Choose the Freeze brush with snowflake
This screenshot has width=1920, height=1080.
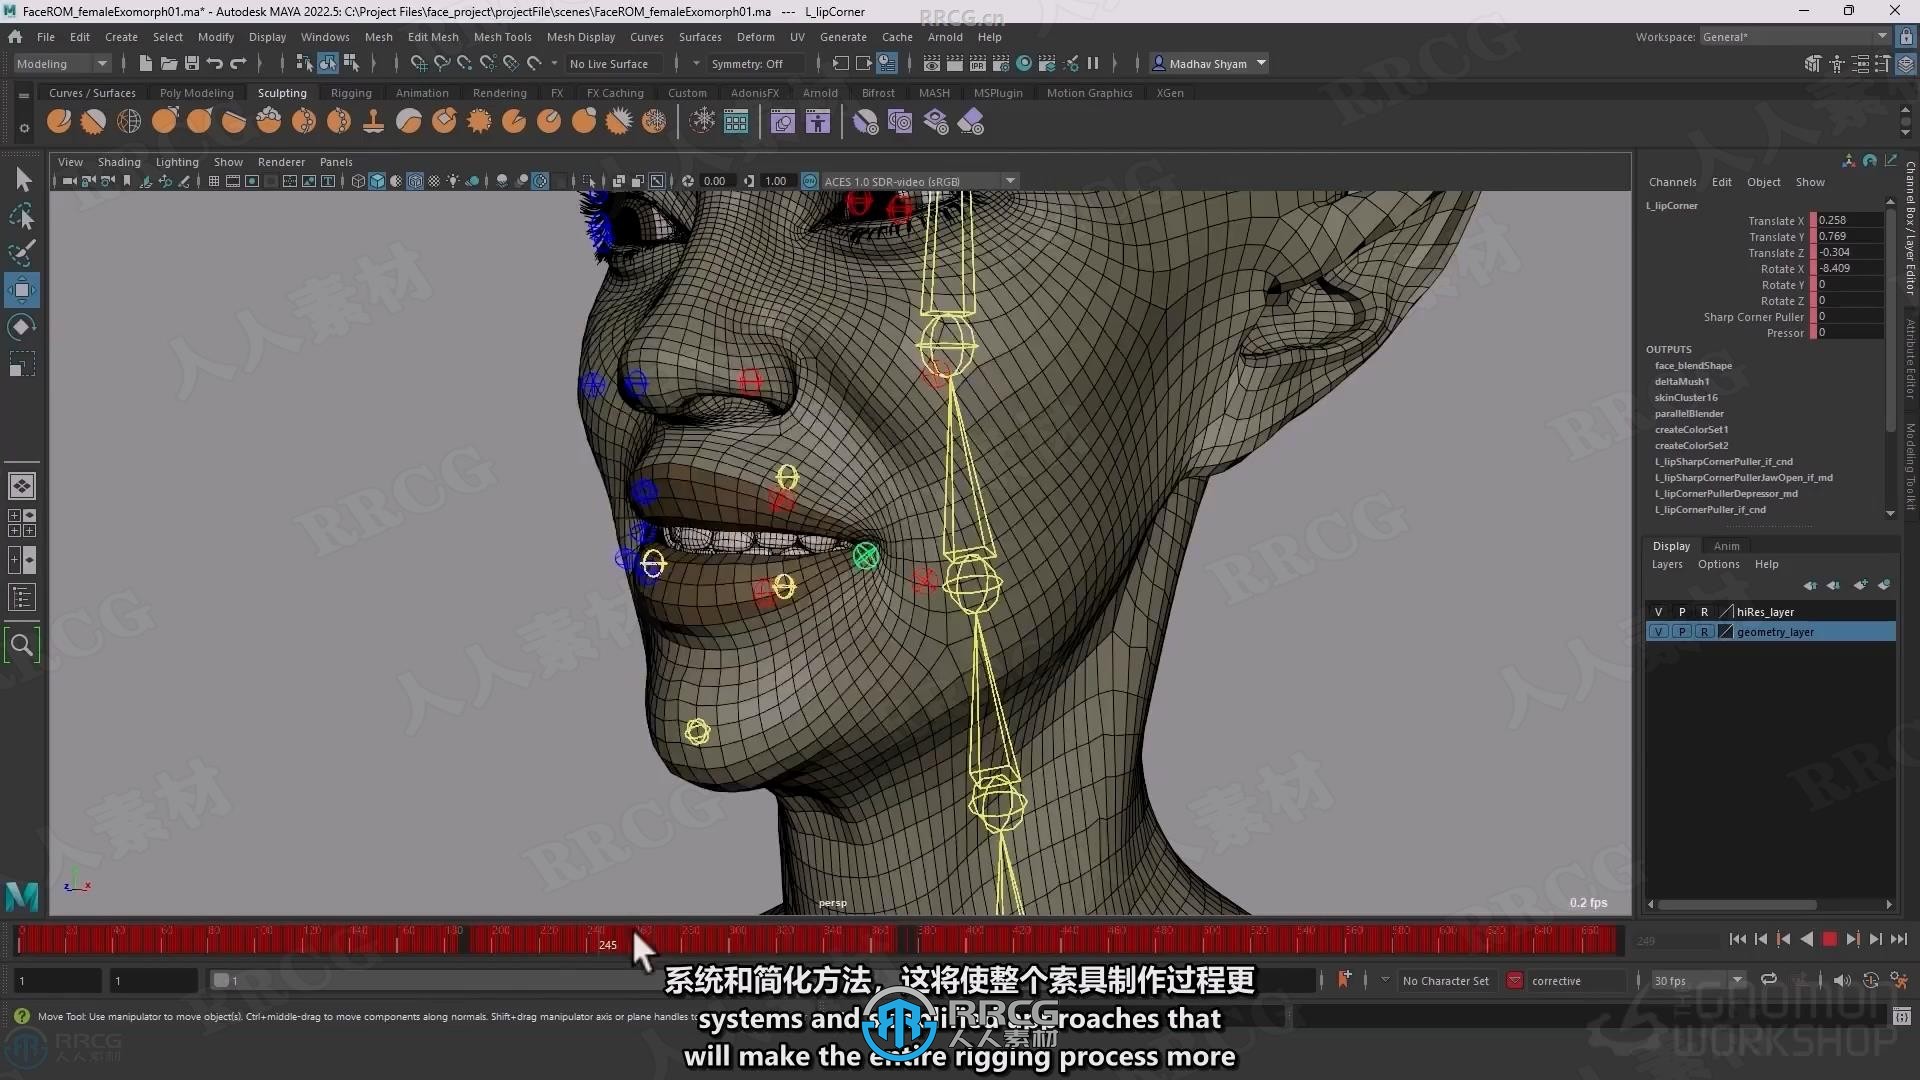(x=654, y=122)
